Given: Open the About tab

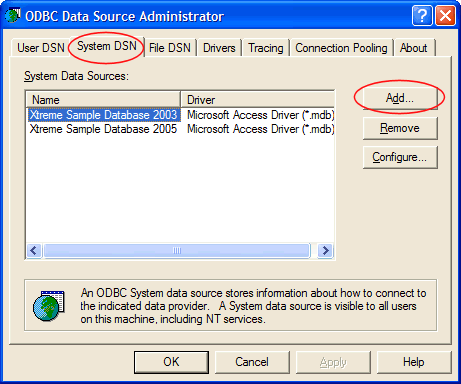Looking at the screenshot, I should click(413, 48).
